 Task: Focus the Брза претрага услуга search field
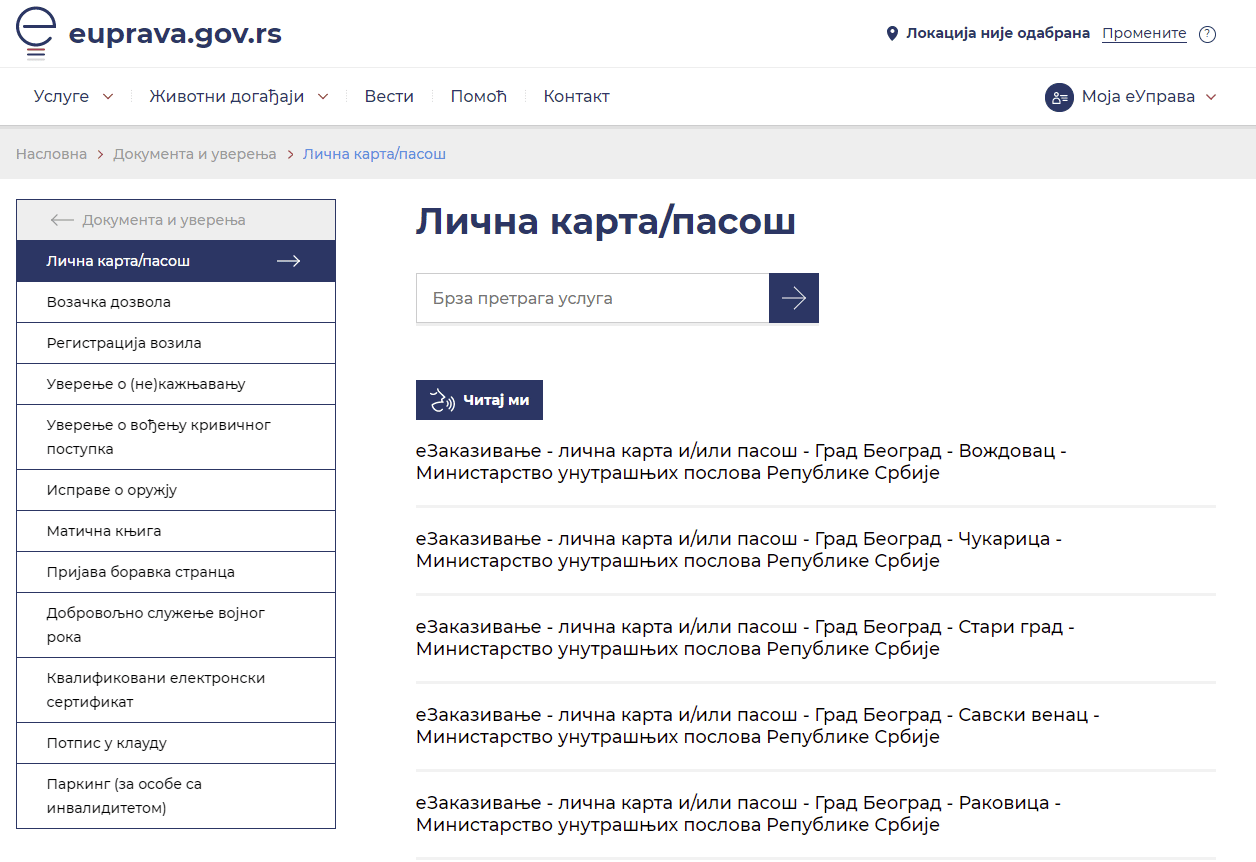coord(592,298)
